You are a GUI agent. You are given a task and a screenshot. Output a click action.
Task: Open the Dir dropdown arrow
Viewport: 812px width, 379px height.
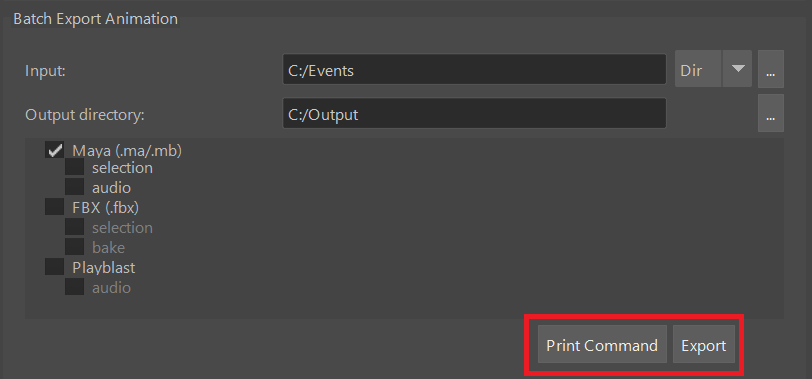[x=737, y=69]
